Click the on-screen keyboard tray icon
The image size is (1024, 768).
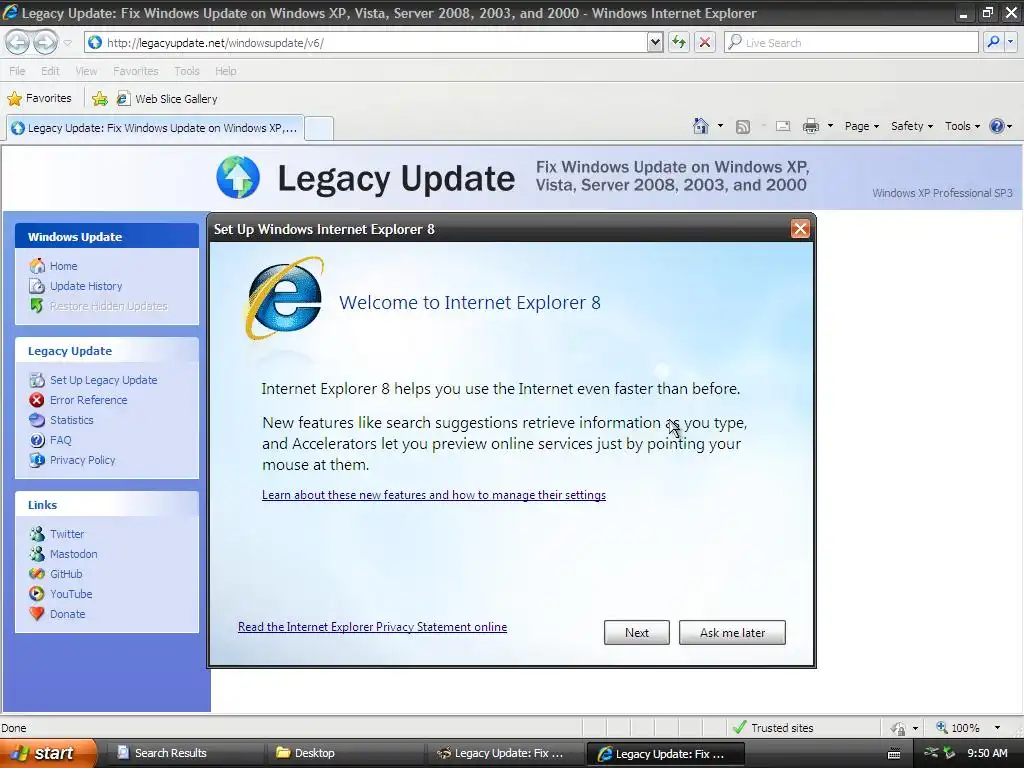894,754
